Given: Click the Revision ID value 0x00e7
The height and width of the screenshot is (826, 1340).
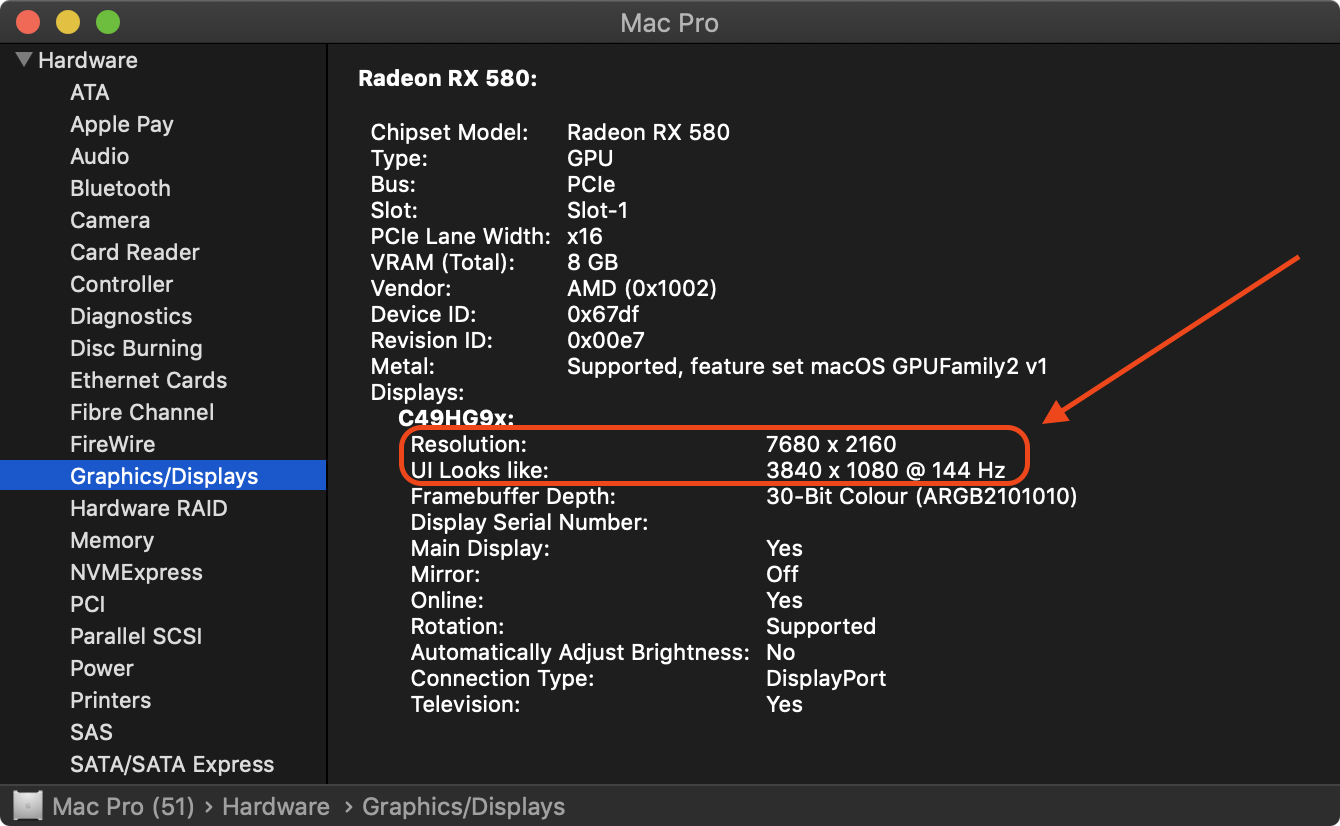Looking at the screenshot, I should (606, 340).
